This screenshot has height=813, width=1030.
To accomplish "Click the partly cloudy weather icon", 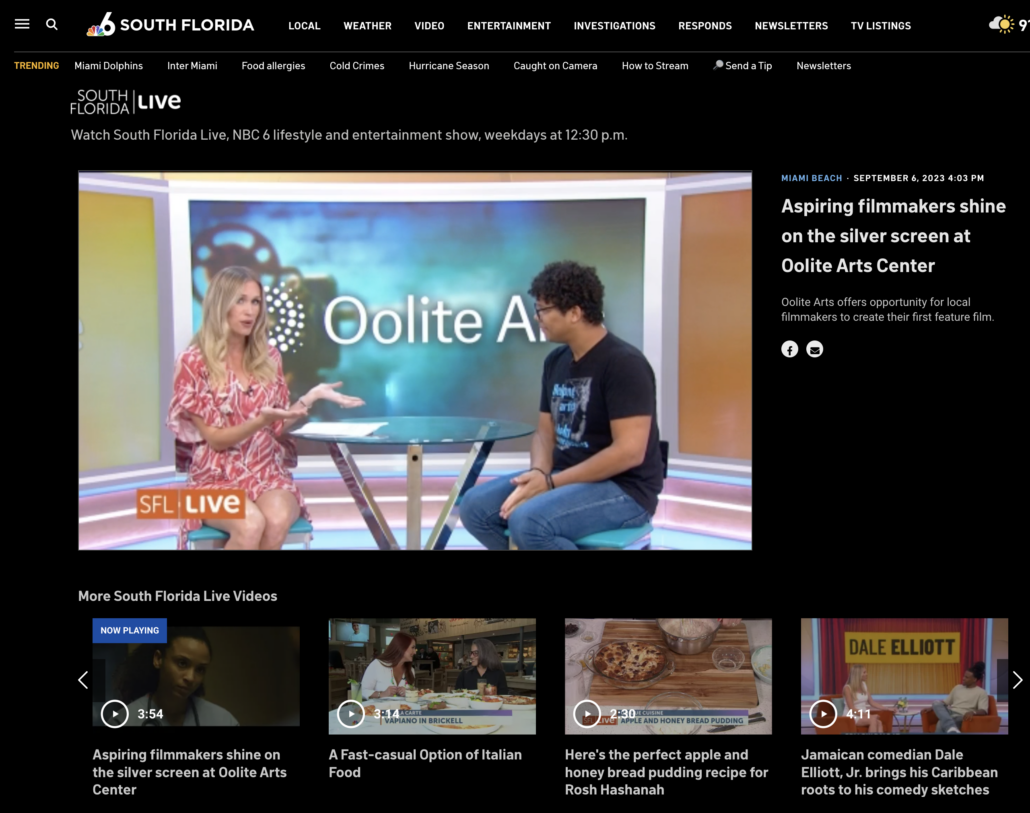I will pyautogui.click(x=1003, y=24).
